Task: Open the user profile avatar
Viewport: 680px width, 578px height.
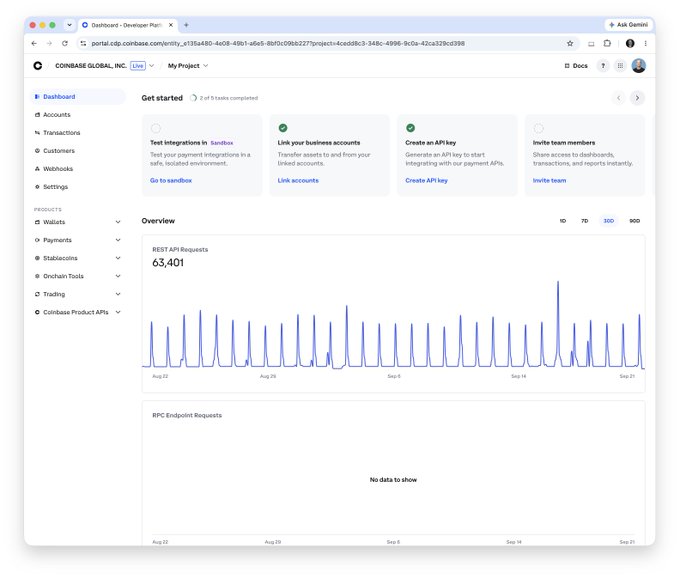Action: pos(638,66)
